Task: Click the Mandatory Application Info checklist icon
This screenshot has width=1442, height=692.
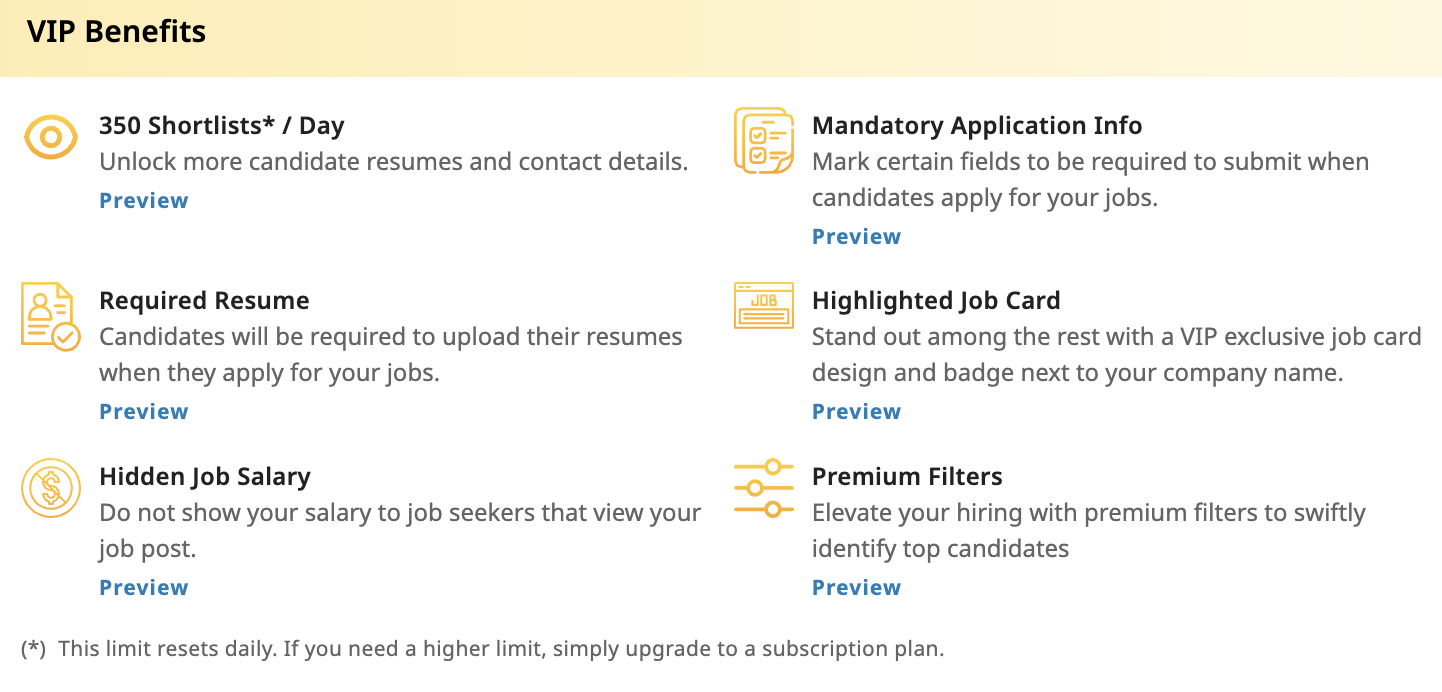Action: pos(763,140)
